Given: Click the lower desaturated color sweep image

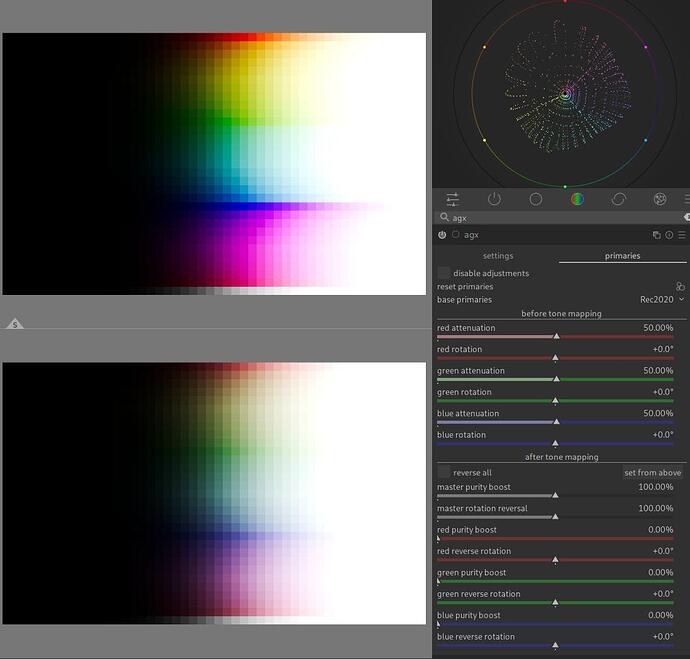Looking at the screenshot, I should (214, 493).
